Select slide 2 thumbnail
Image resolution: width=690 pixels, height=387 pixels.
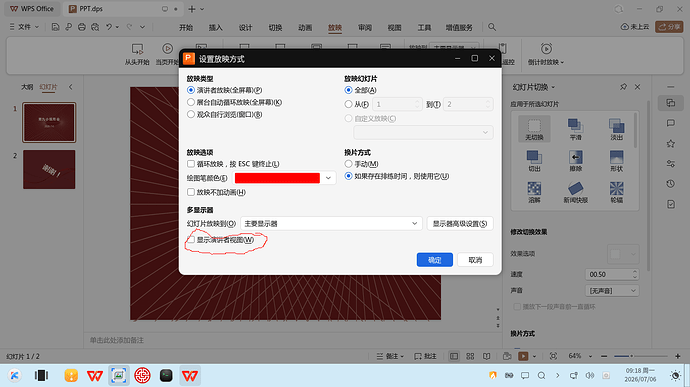[49, 170]
